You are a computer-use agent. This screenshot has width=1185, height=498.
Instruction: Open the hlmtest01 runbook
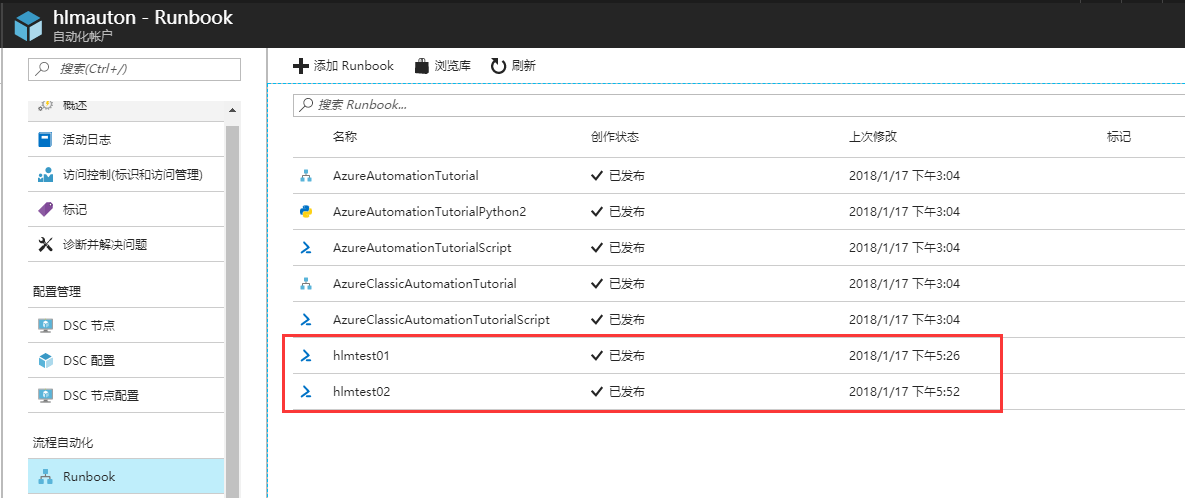coord(361,356)
